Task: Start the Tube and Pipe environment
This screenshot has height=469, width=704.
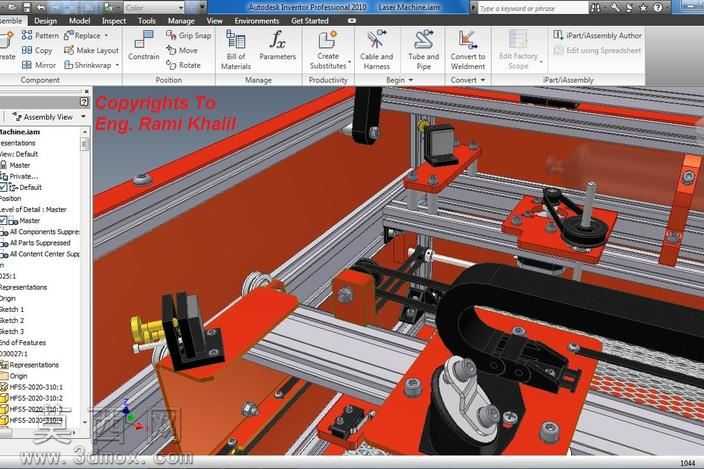Action: pyautogui.click(x=423, y=49)
